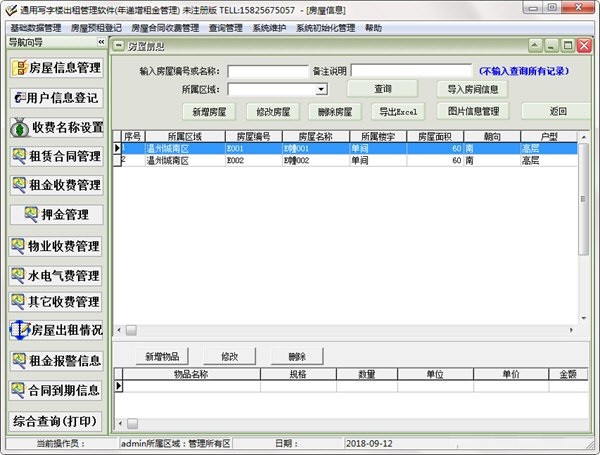Open 房屋信息管理 from the sidebar

coord(56,68)
